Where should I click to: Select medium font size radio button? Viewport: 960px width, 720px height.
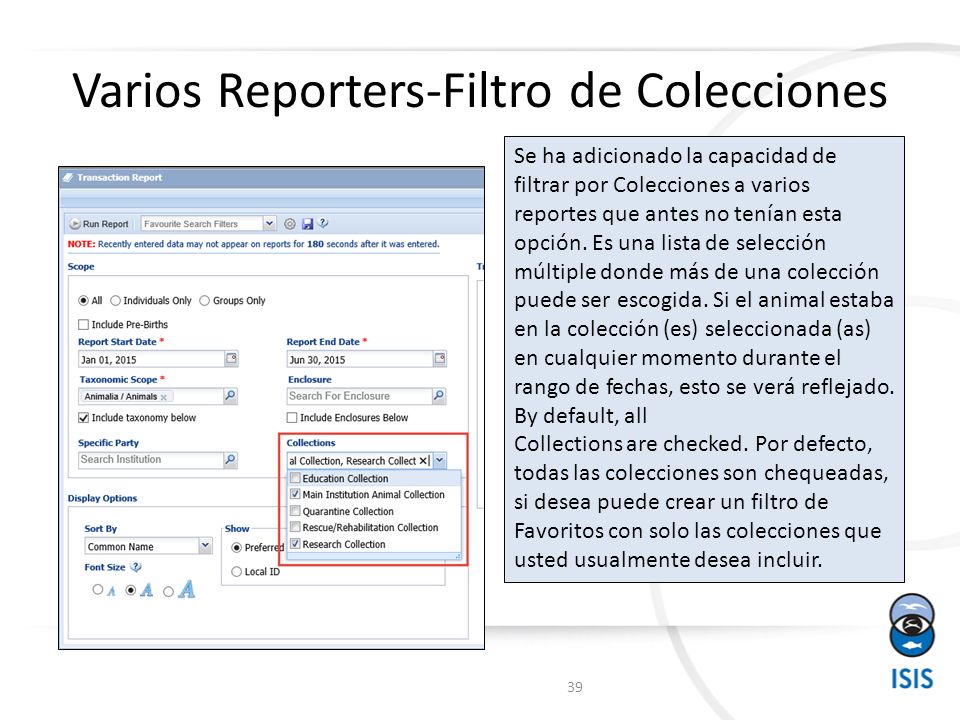point(130,590)
